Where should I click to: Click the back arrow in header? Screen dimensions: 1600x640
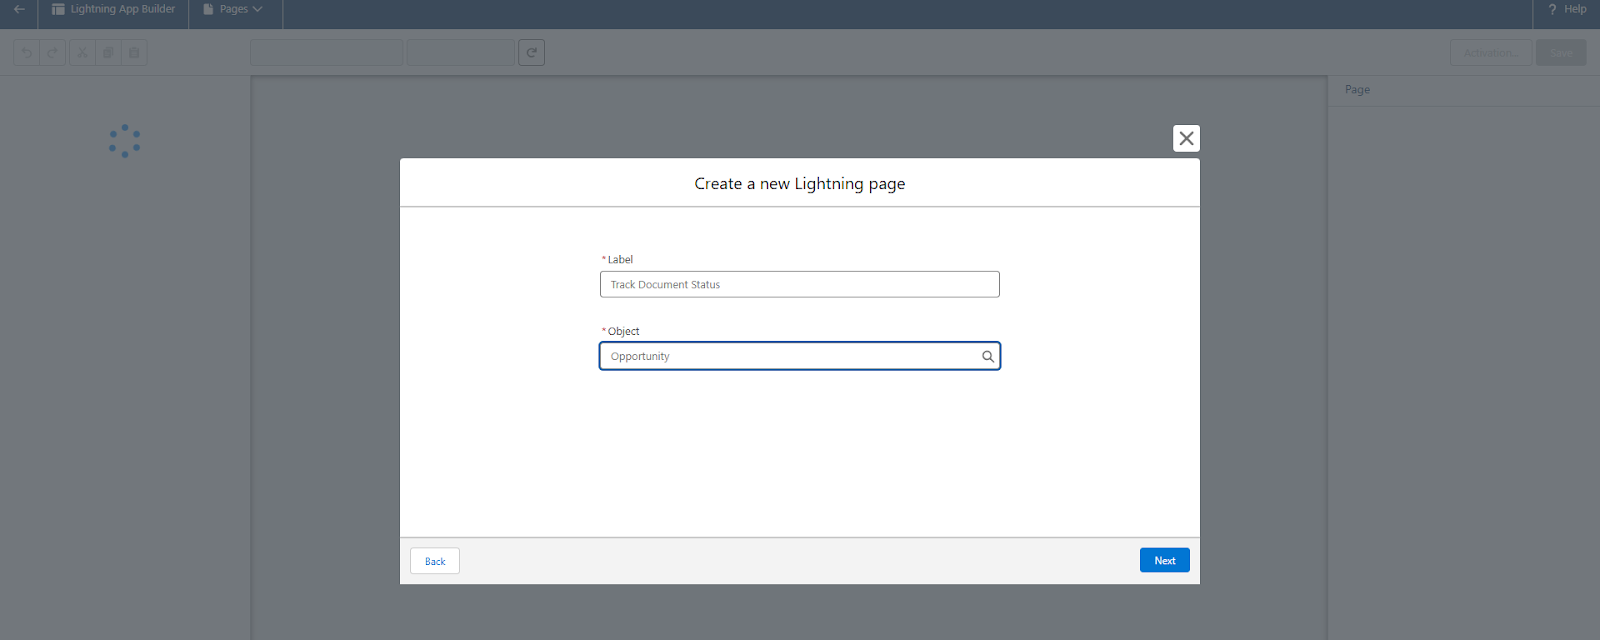click(19, 9)
